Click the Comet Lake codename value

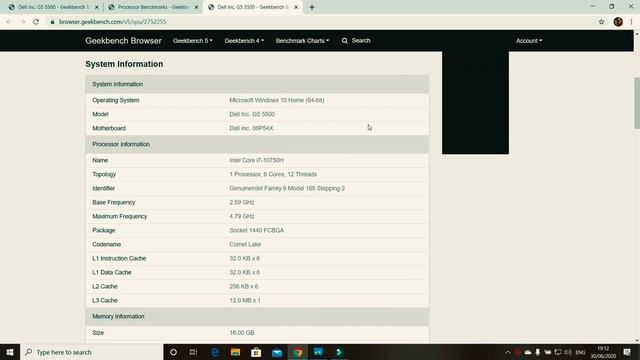pos(245,244)
